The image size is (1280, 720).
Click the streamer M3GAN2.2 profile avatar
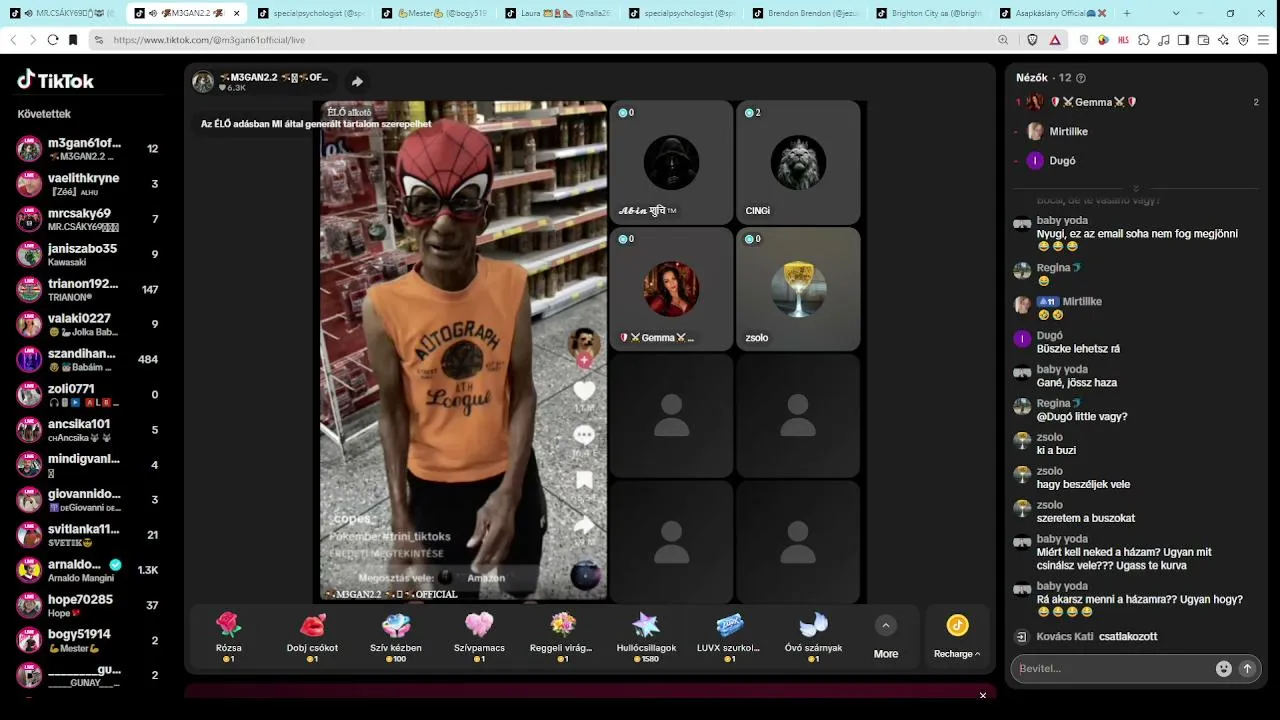[x=203, y=82]
